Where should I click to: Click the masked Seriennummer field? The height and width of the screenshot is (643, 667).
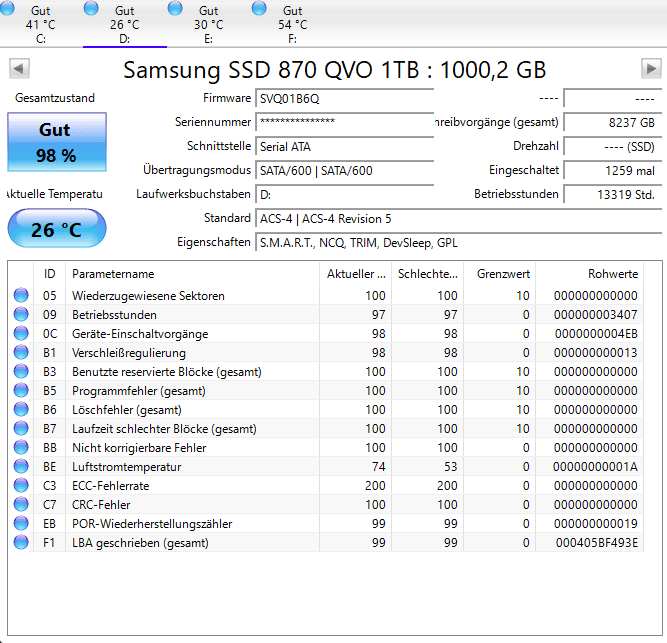tap(345, 122)
